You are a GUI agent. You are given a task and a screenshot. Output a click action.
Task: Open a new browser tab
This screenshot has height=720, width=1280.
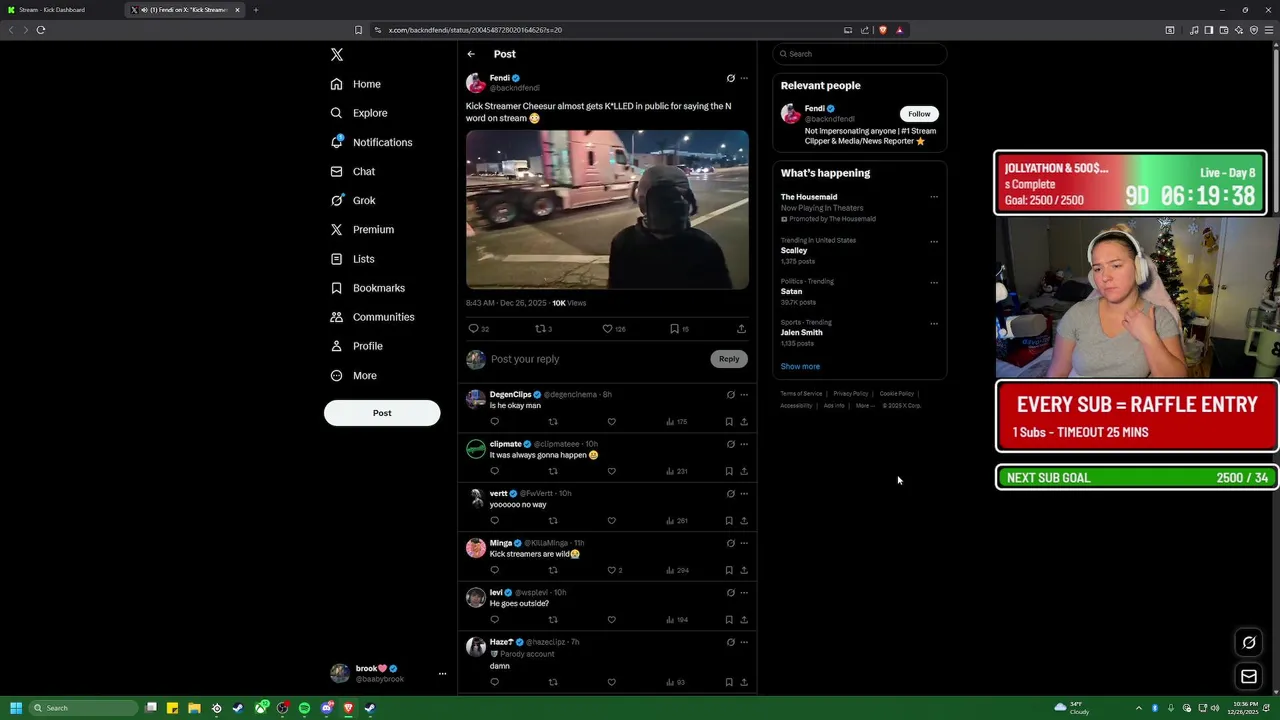(256, 10)
